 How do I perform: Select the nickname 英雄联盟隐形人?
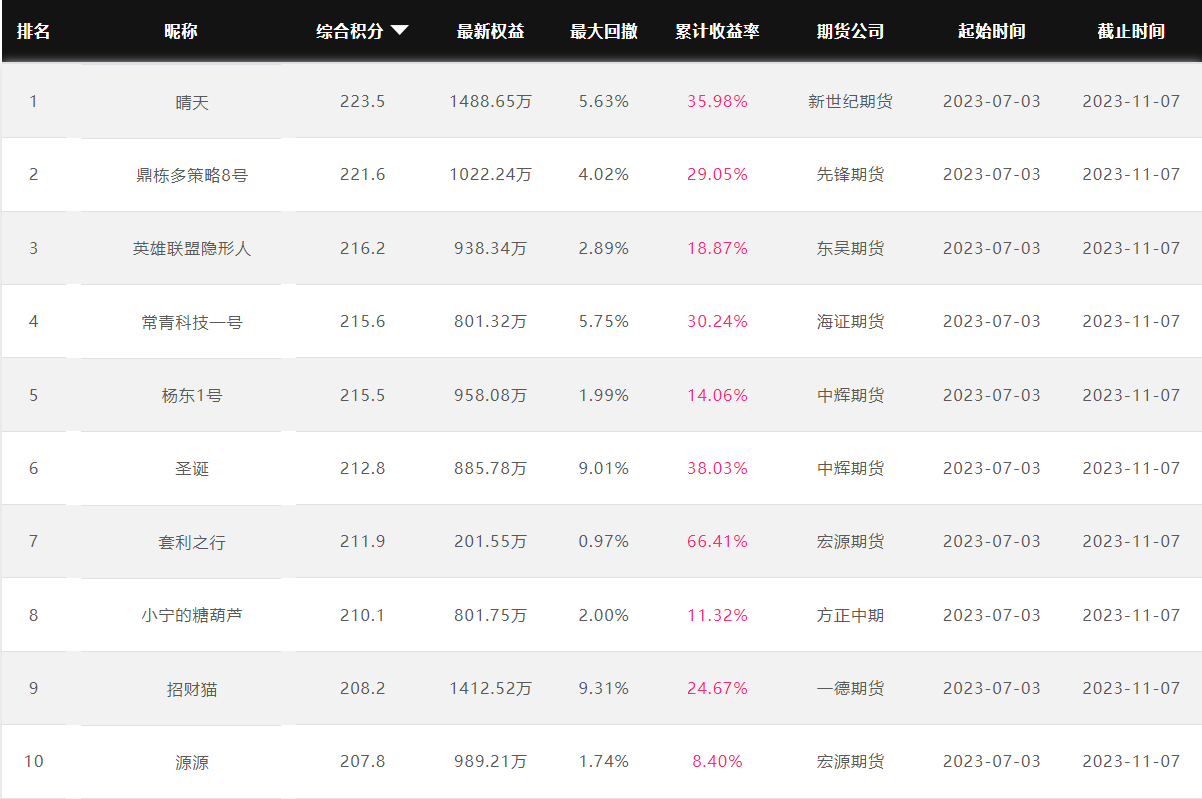click(x=192, y=248)
